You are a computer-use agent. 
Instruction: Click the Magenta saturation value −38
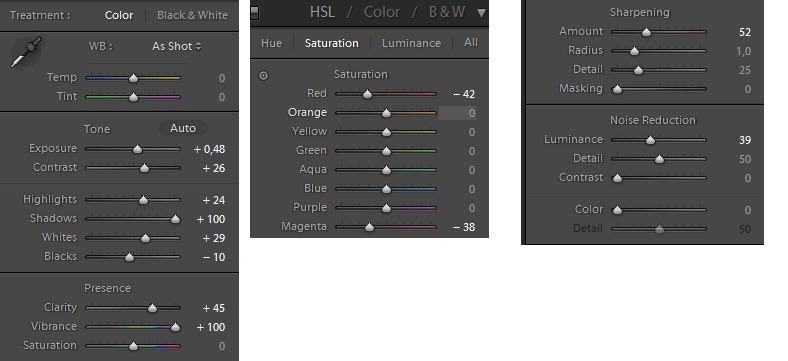pos(464,227)
